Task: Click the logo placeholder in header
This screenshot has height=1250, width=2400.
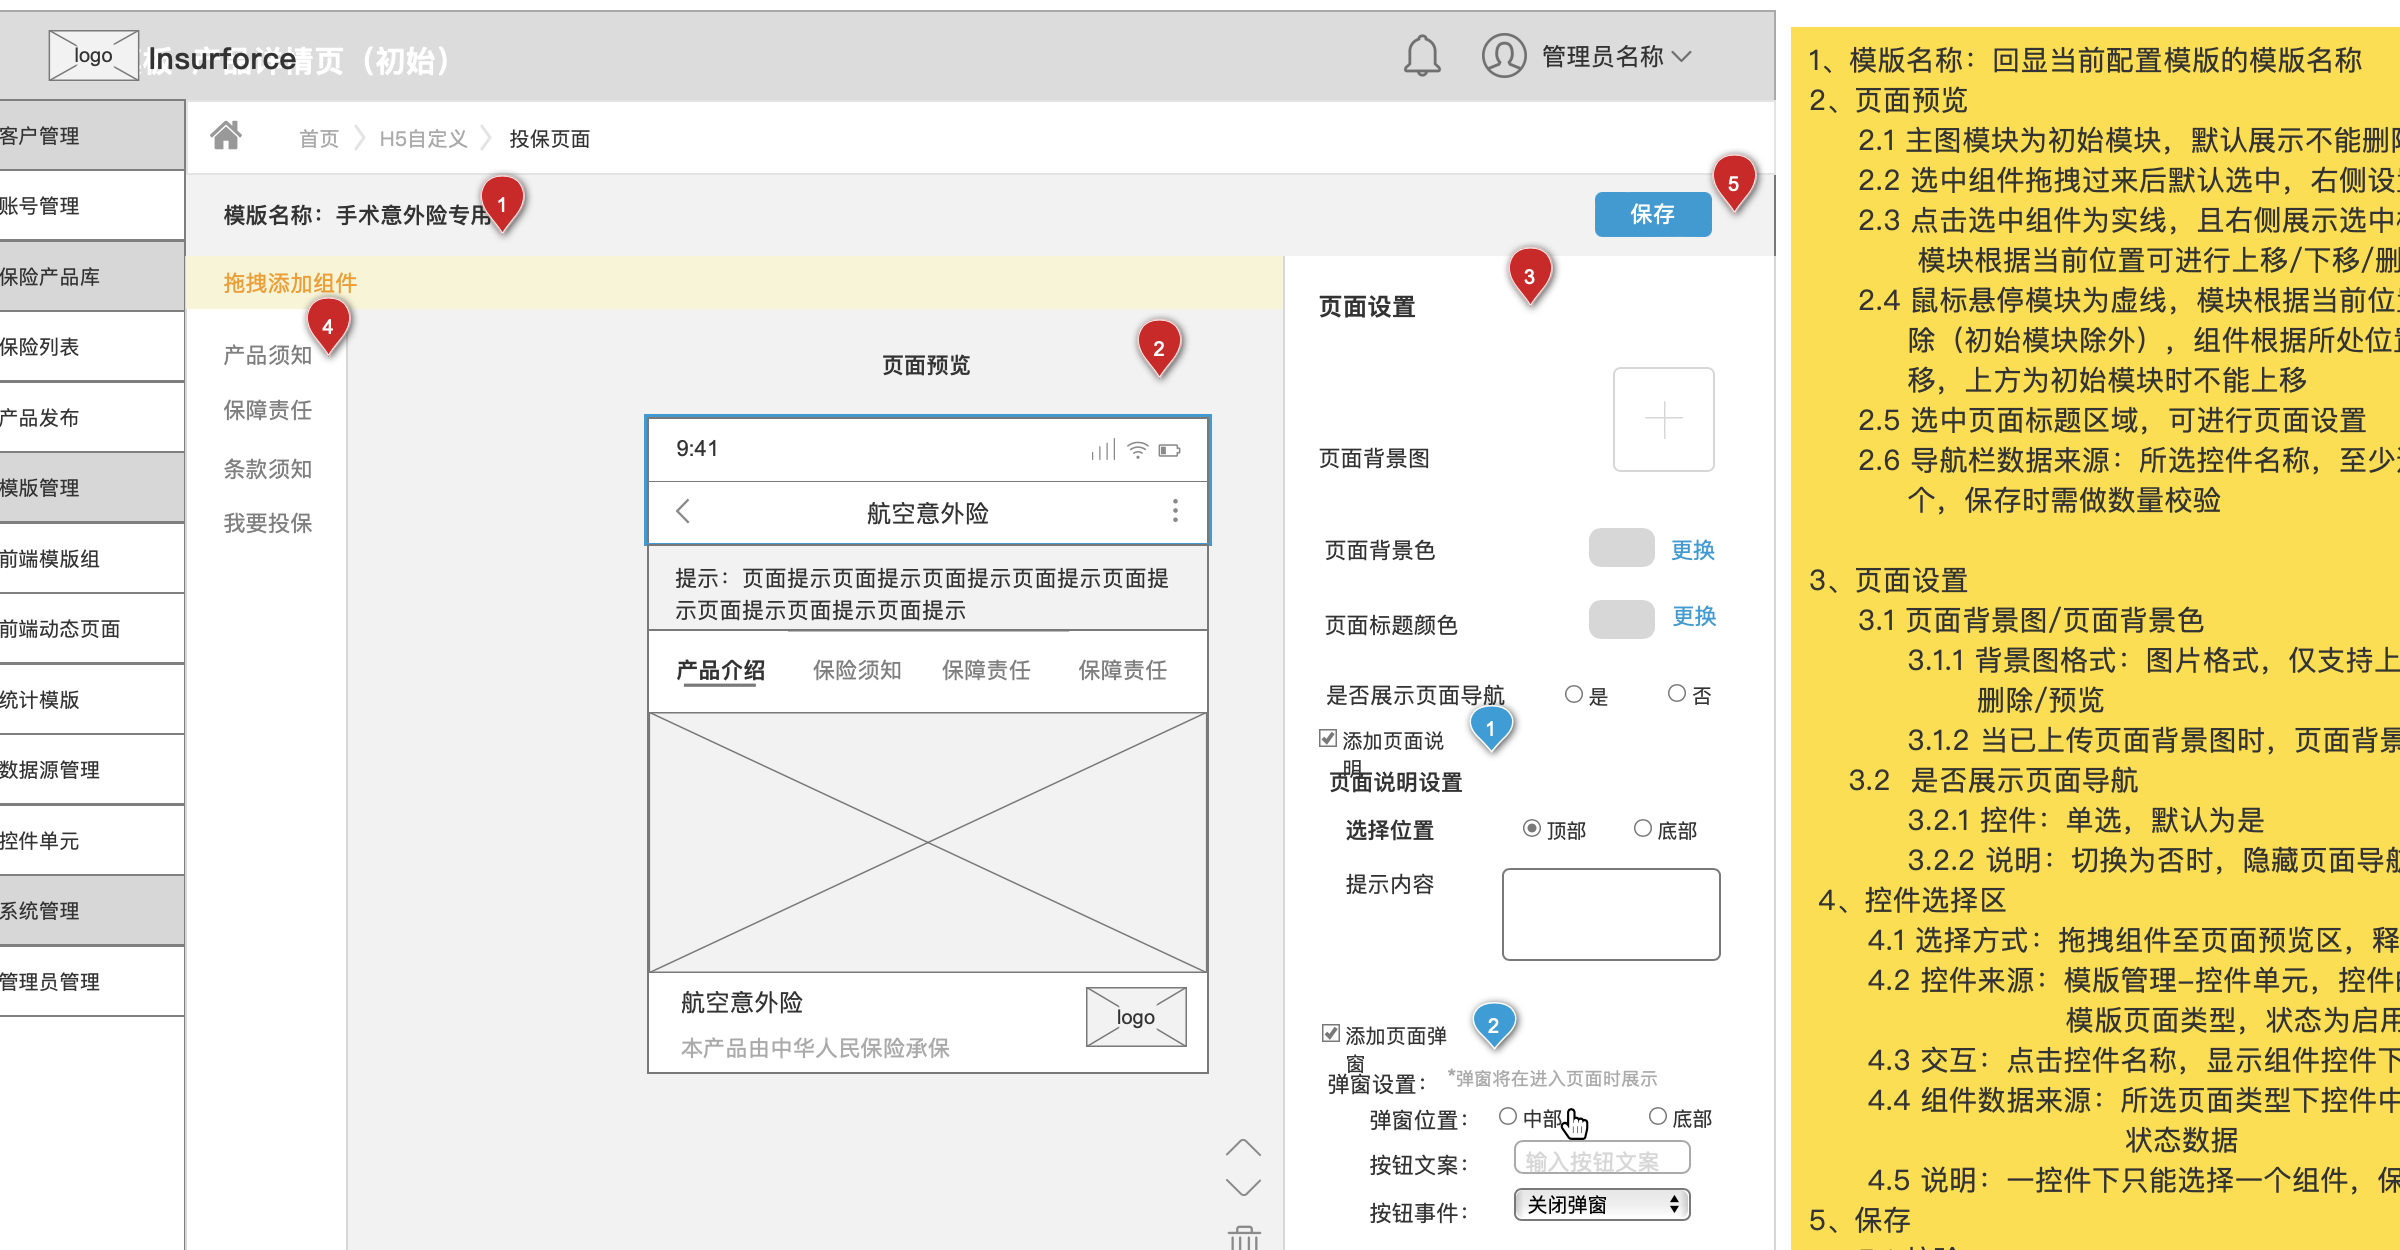Action: point(94,56)
